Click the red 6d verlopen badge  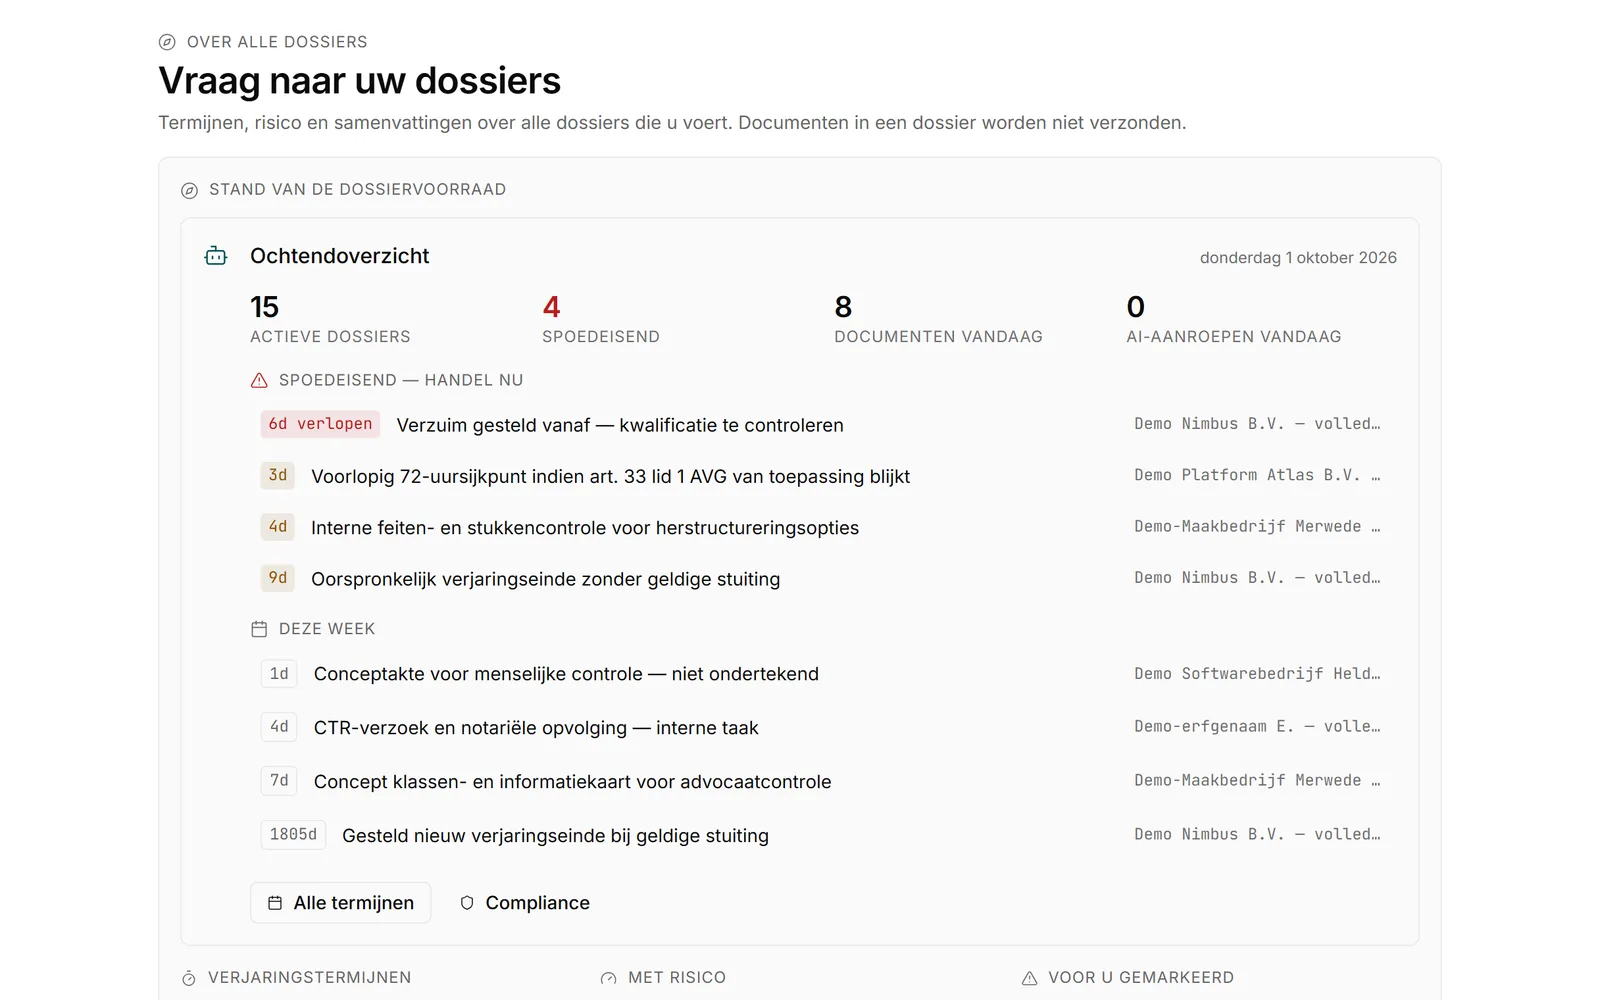[320, 424]
